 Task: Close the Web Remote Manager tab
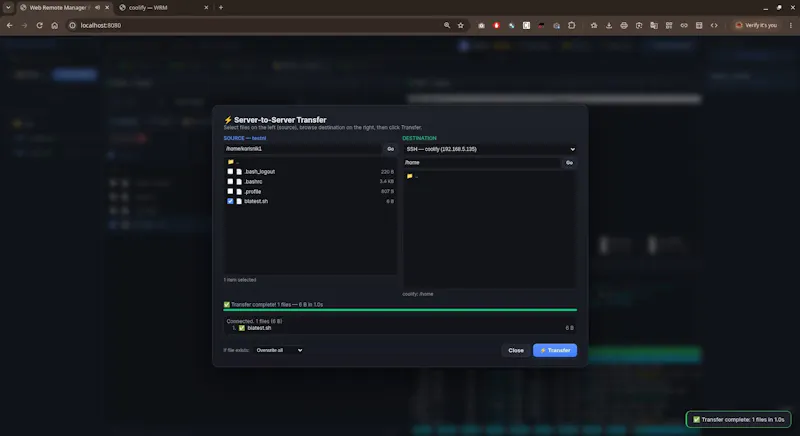[x=107, y=8]
